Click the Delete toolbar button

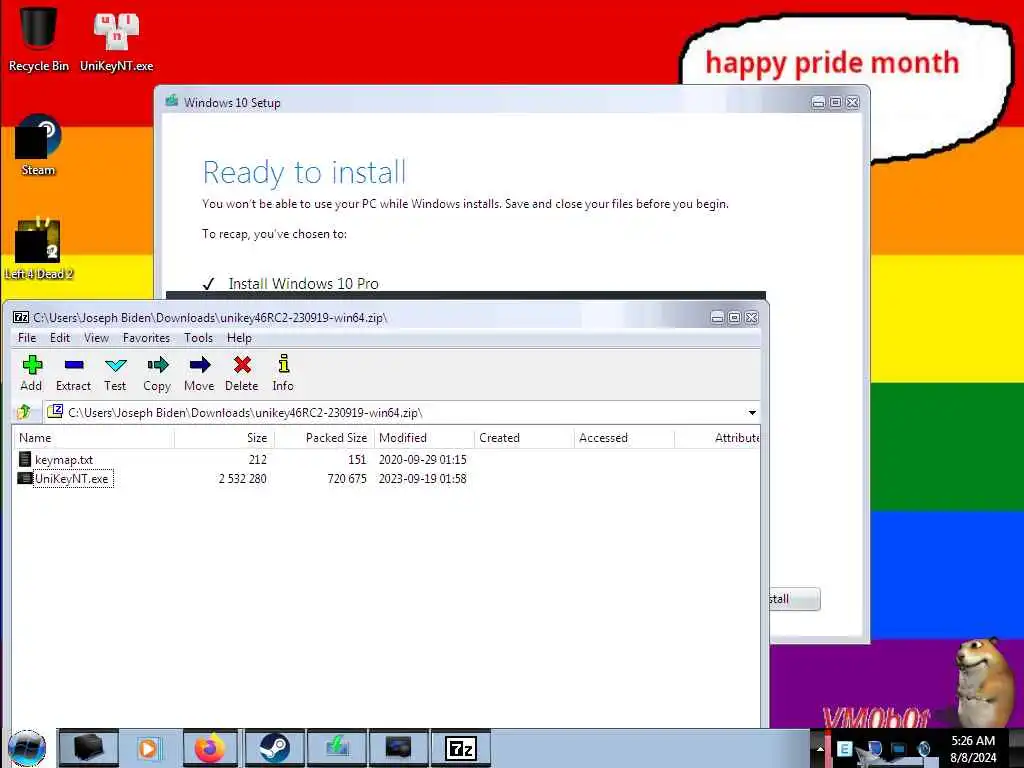[x=242, y=373]
